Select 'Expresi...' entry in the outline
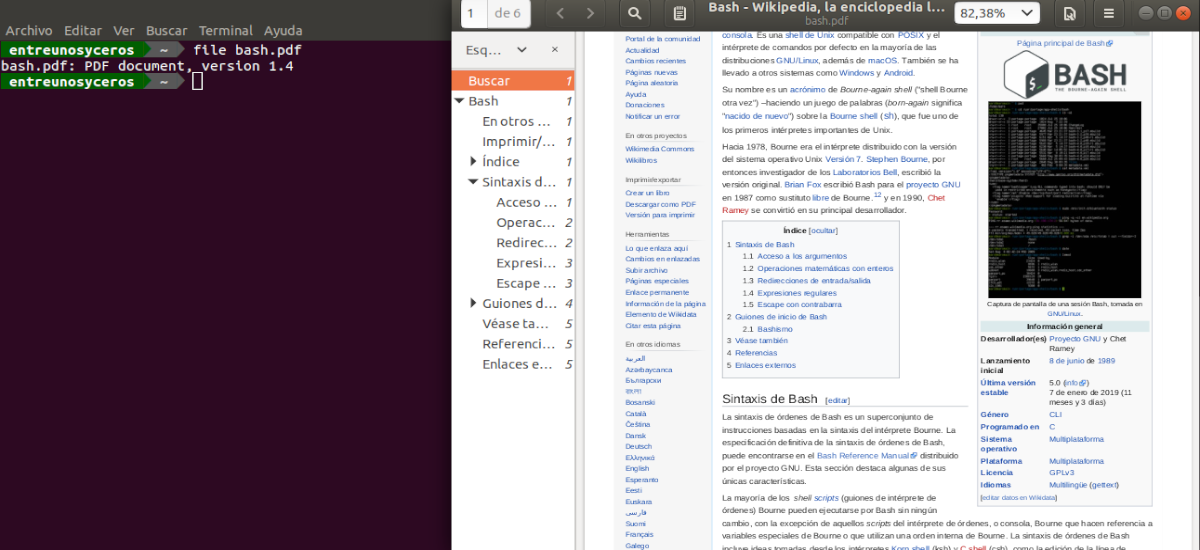The image size is (1200, 550). pos(526,263)
